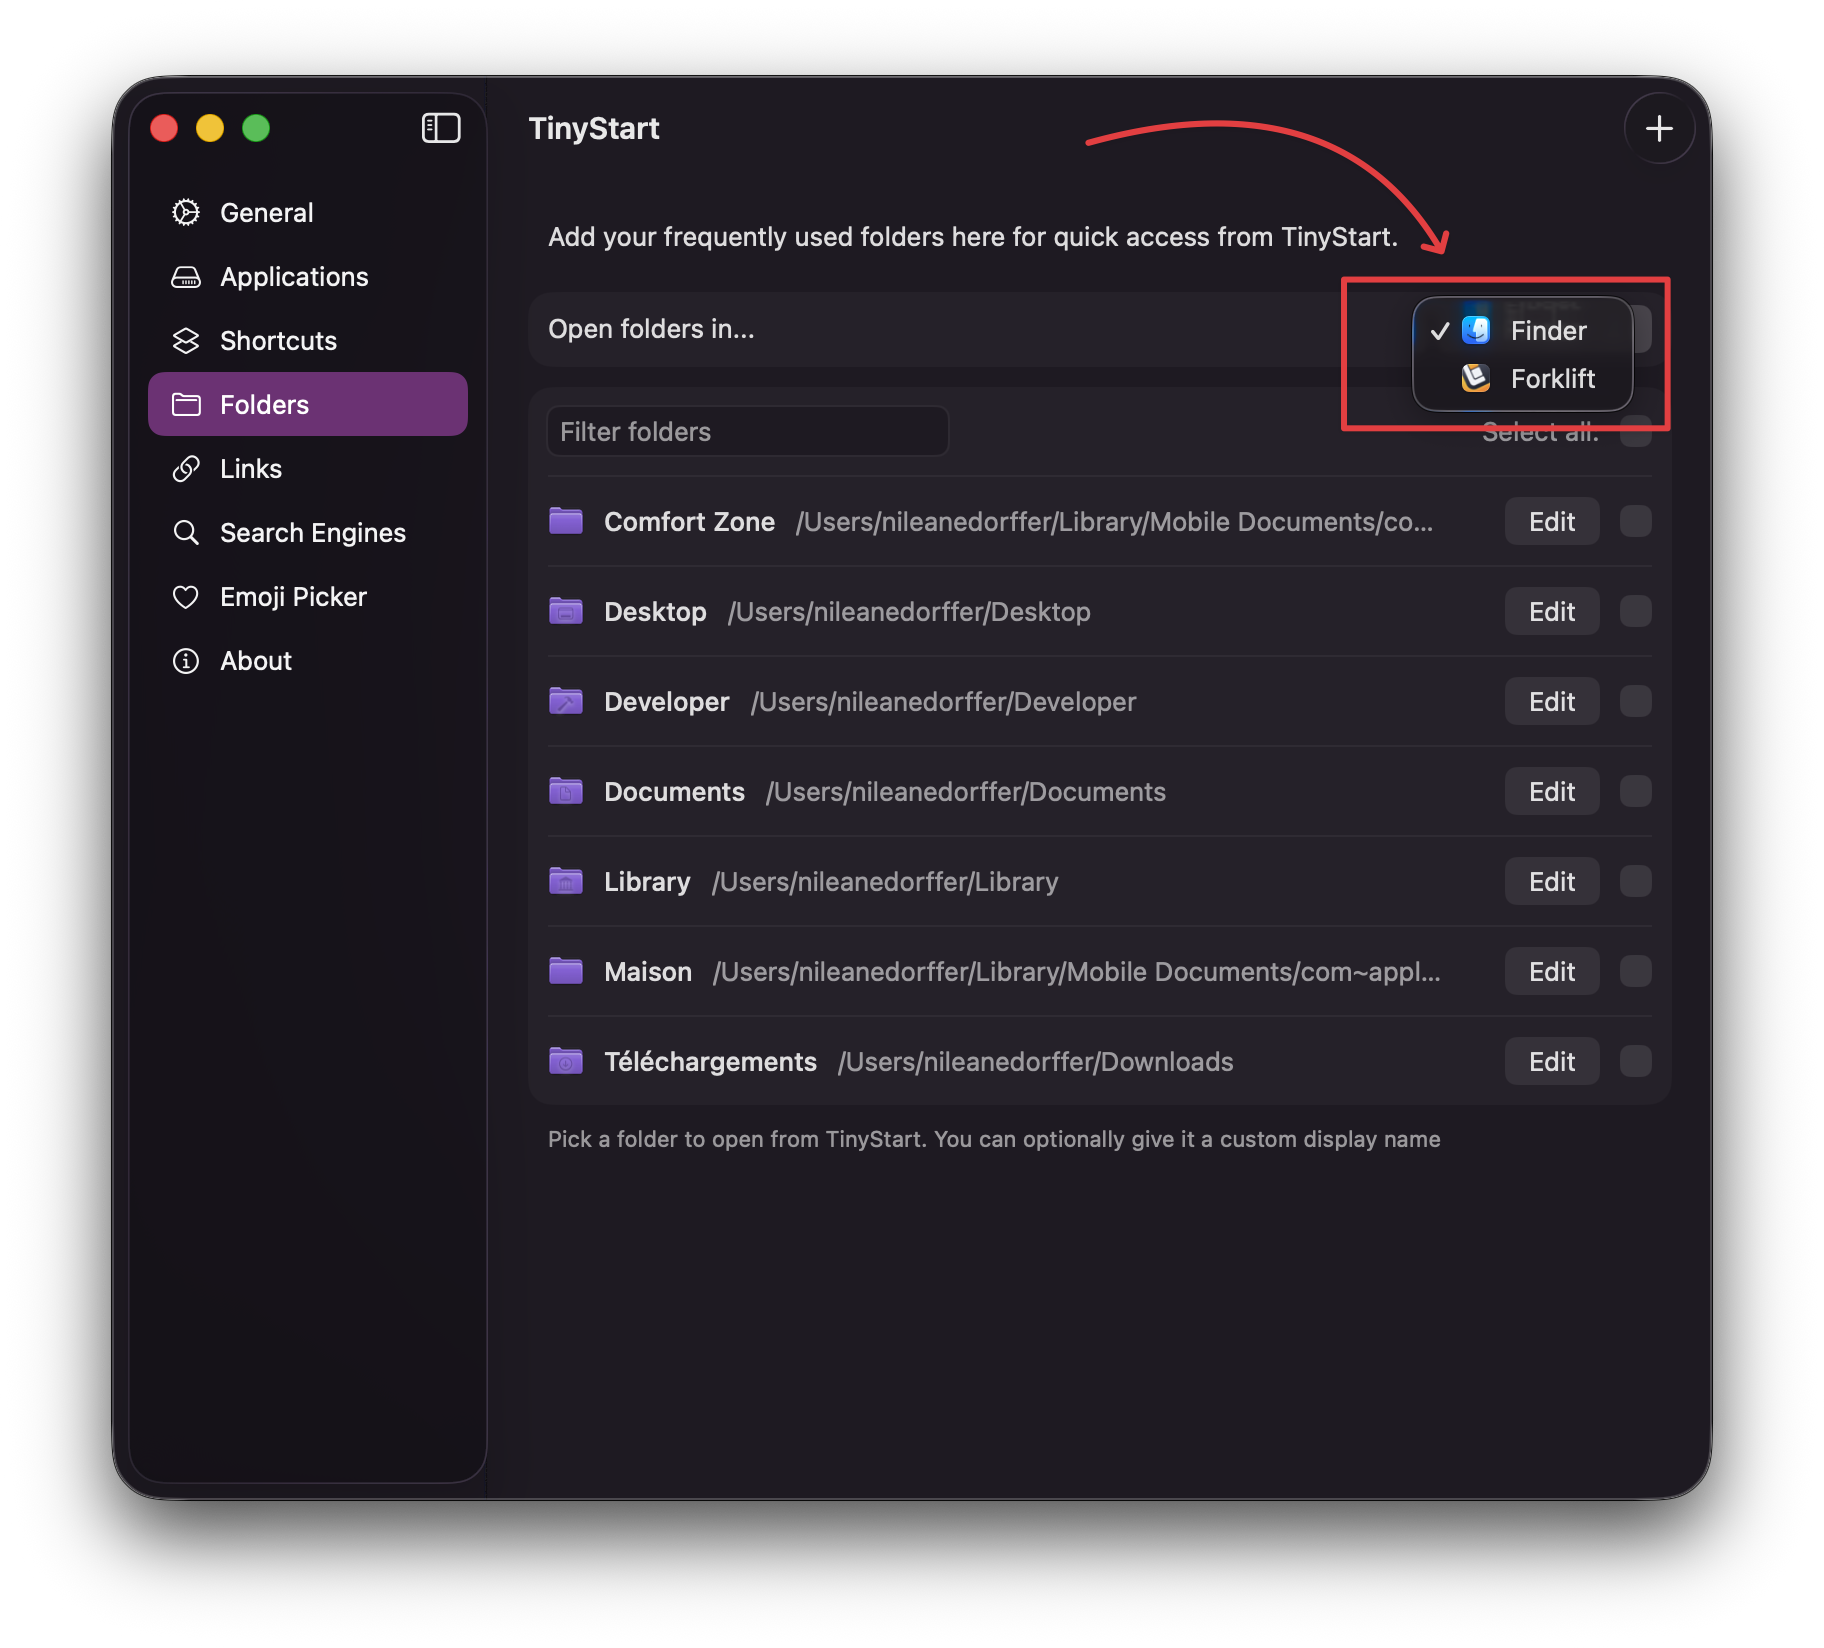Check the Desktop row checkbox
The height and width of the screenshot is (1648, 1824).
(x=1636, y=611)
